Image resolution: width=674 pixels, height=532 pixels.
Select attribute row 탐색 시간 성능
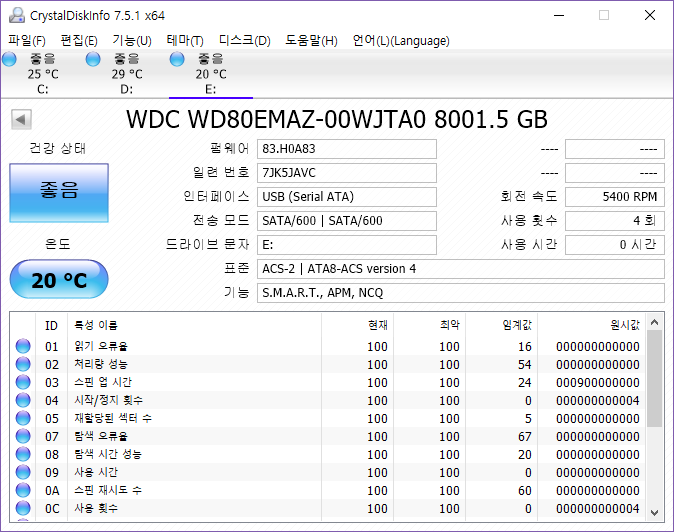pos(328,455)
